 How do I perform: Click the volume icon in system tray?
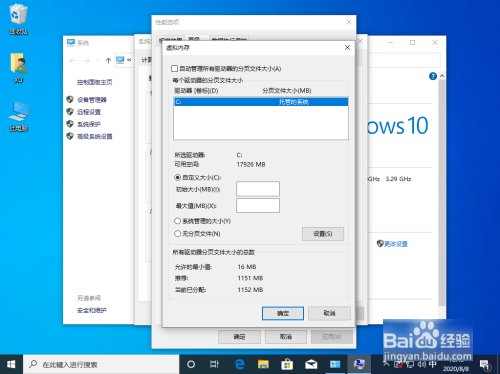(422, 364)
